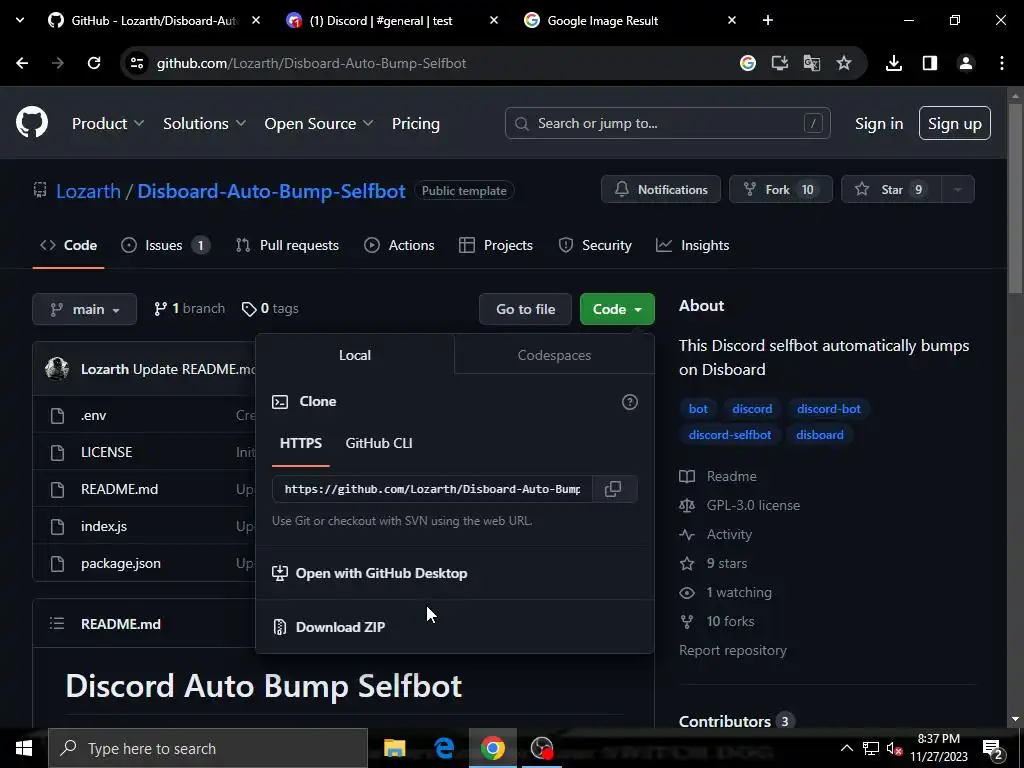Image resolution: width=1024 pixels, height=768 pixels.
Task: Open the clone help question icon
Action: coord(630,402)
